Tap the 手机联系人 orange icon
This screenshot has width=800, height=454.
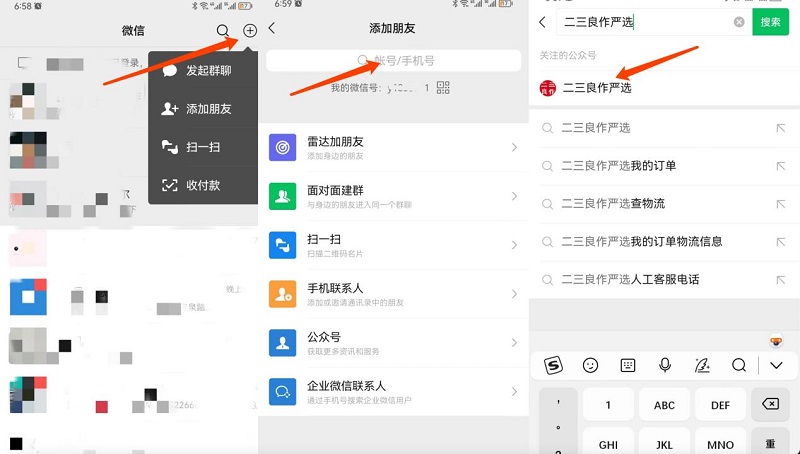click(283, 294)
